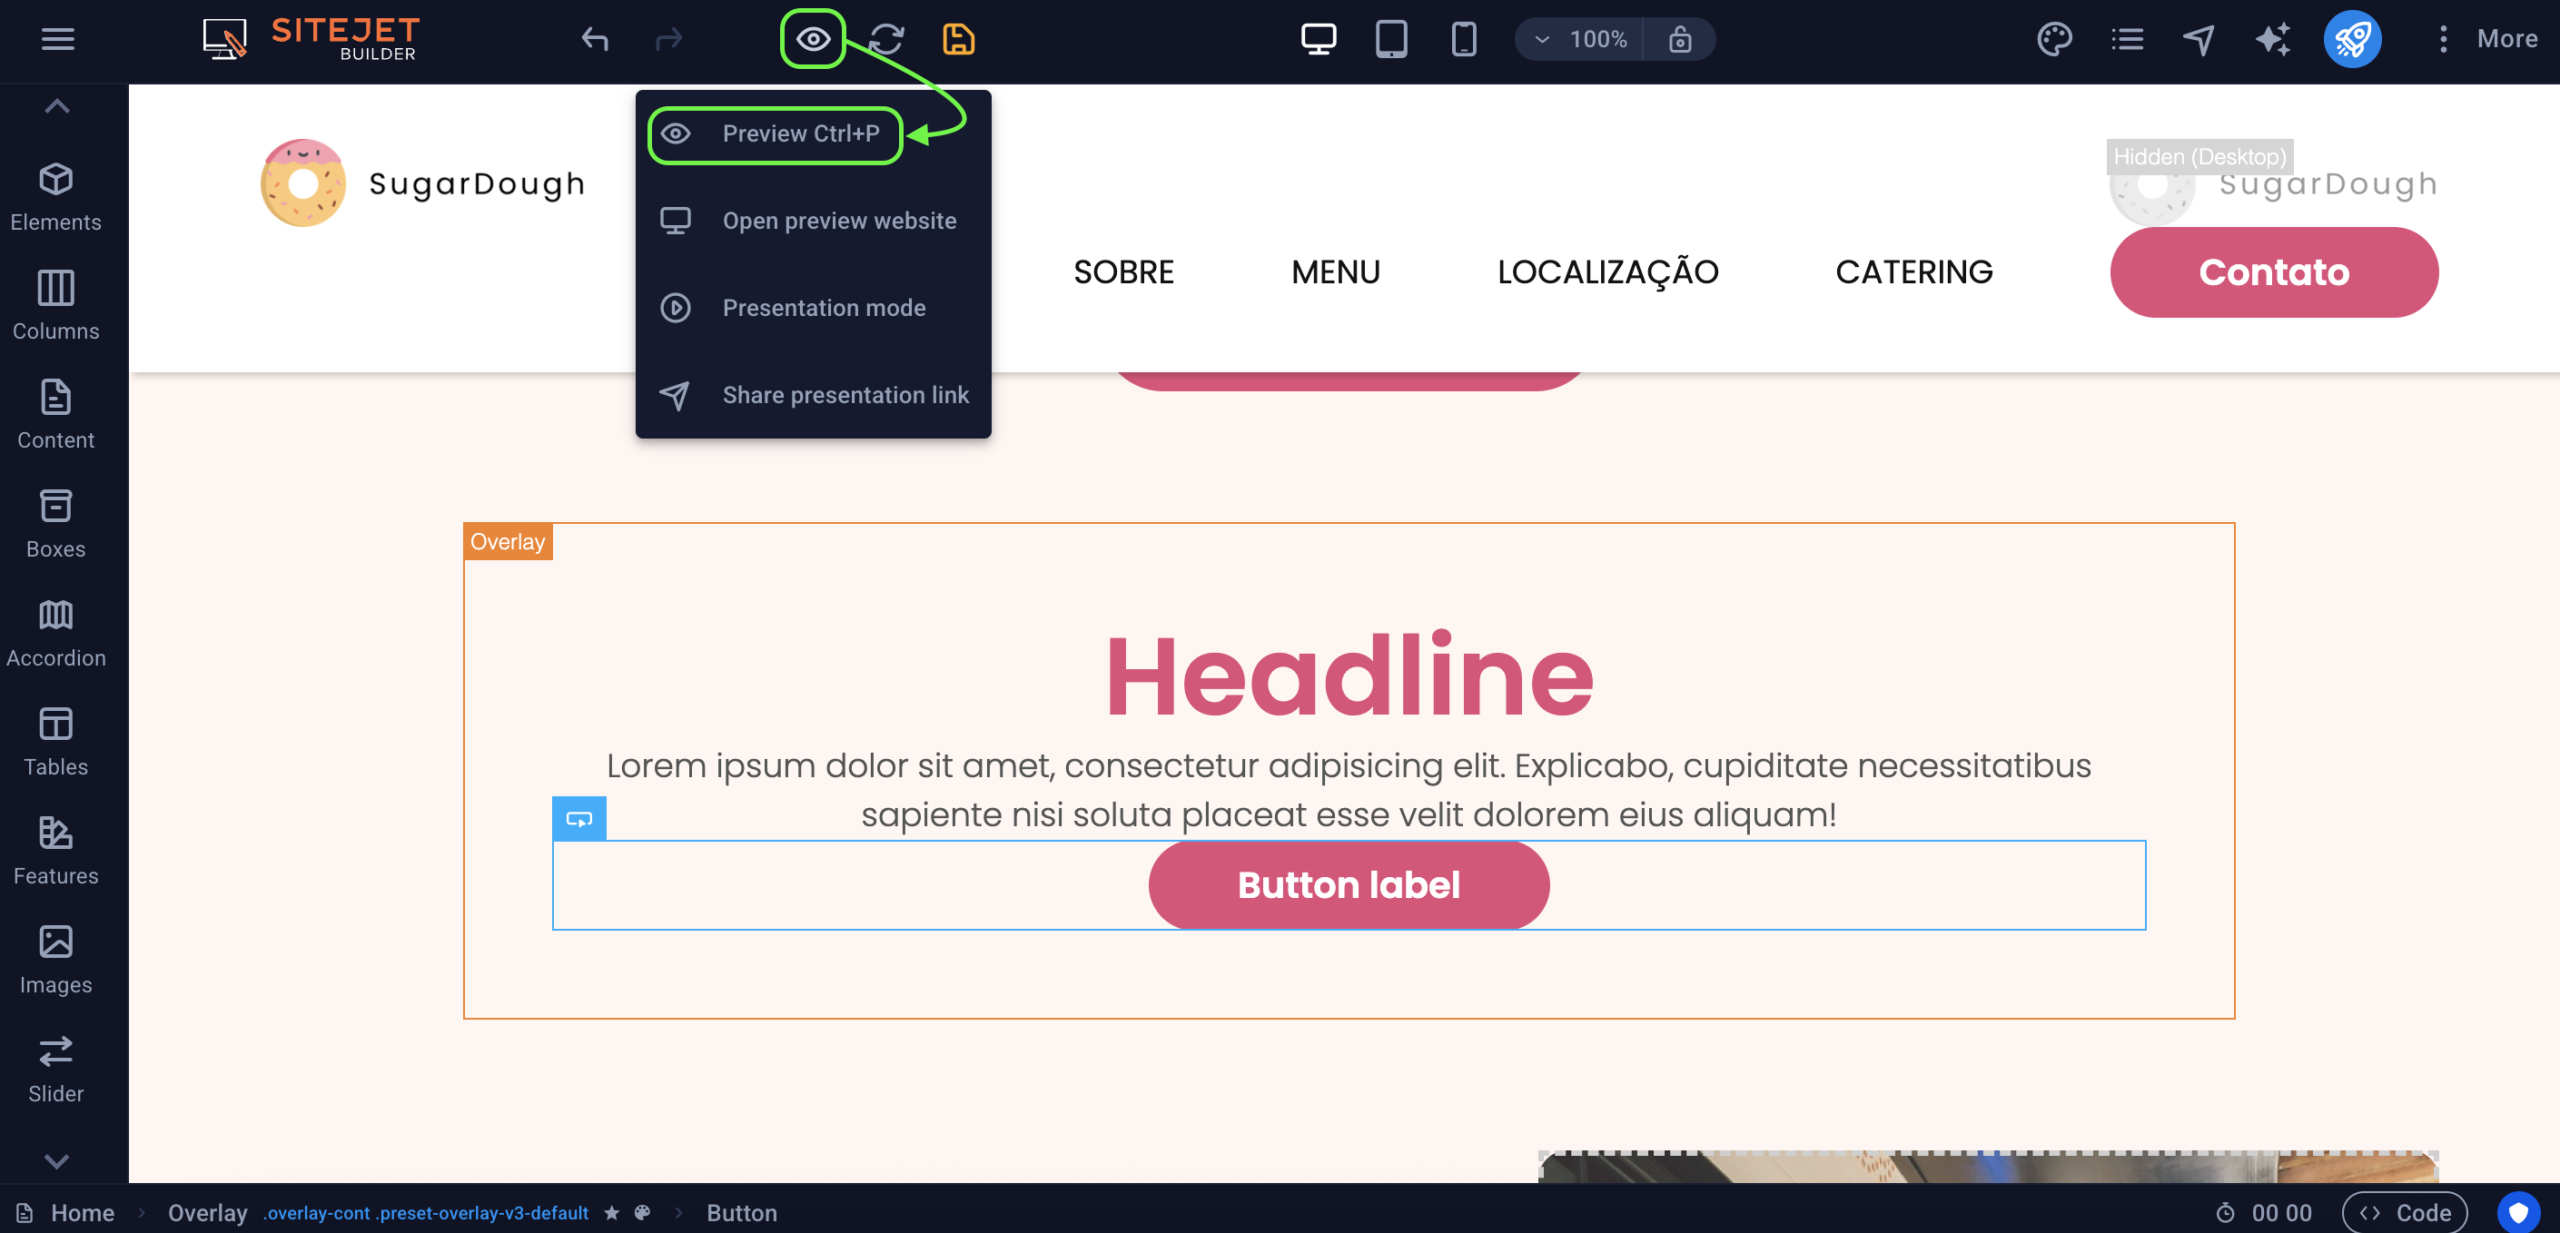Viewport: 2560px width, 1233px height.
Task: Toggle the preview eye icon in the toolbar
Action: pos(813,39)
